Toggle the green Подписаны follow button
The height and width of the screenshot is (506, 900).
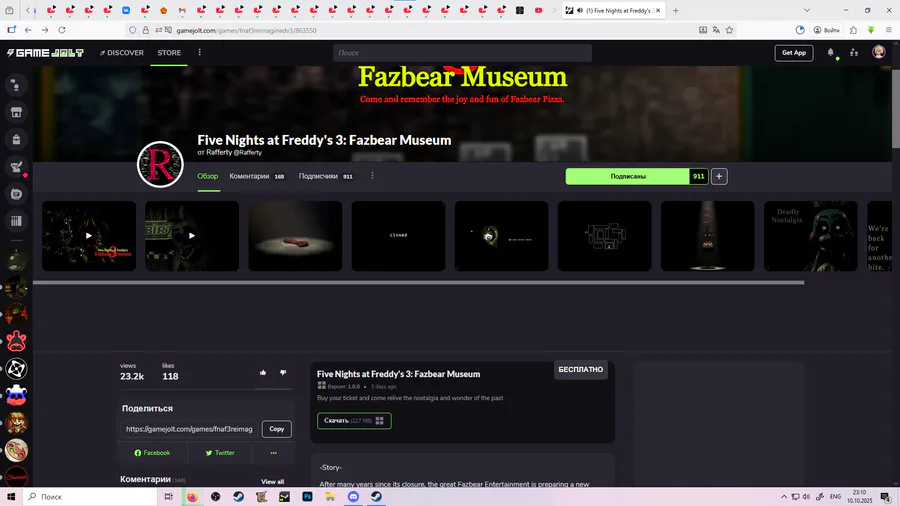628,177
